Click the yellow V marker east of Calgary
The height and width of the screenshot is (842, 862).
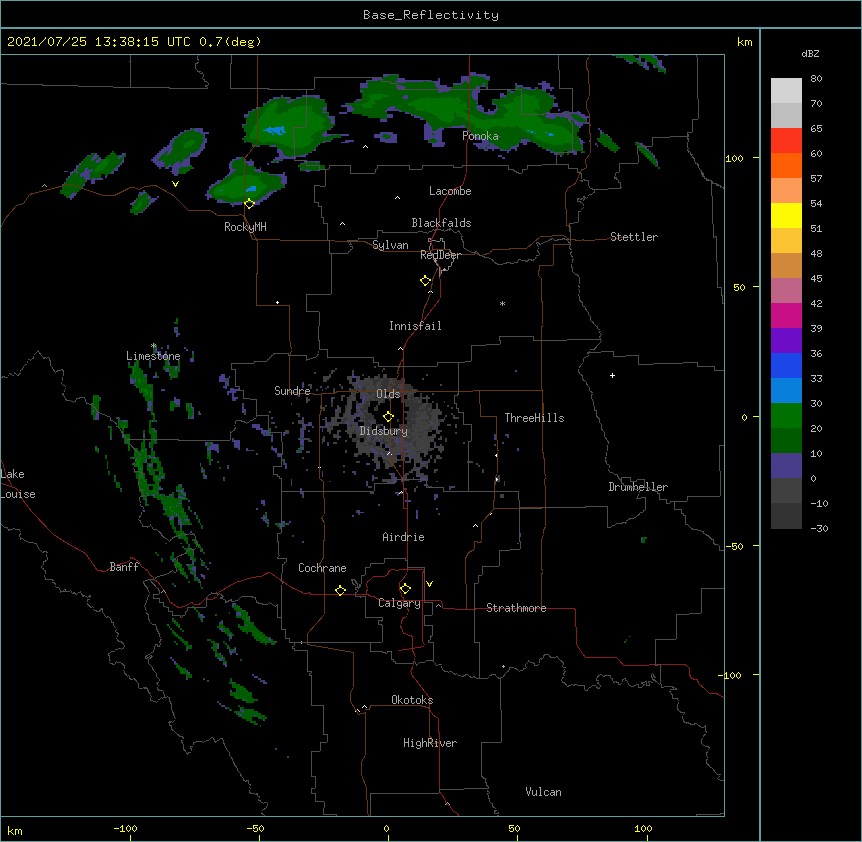pos(429,584)
